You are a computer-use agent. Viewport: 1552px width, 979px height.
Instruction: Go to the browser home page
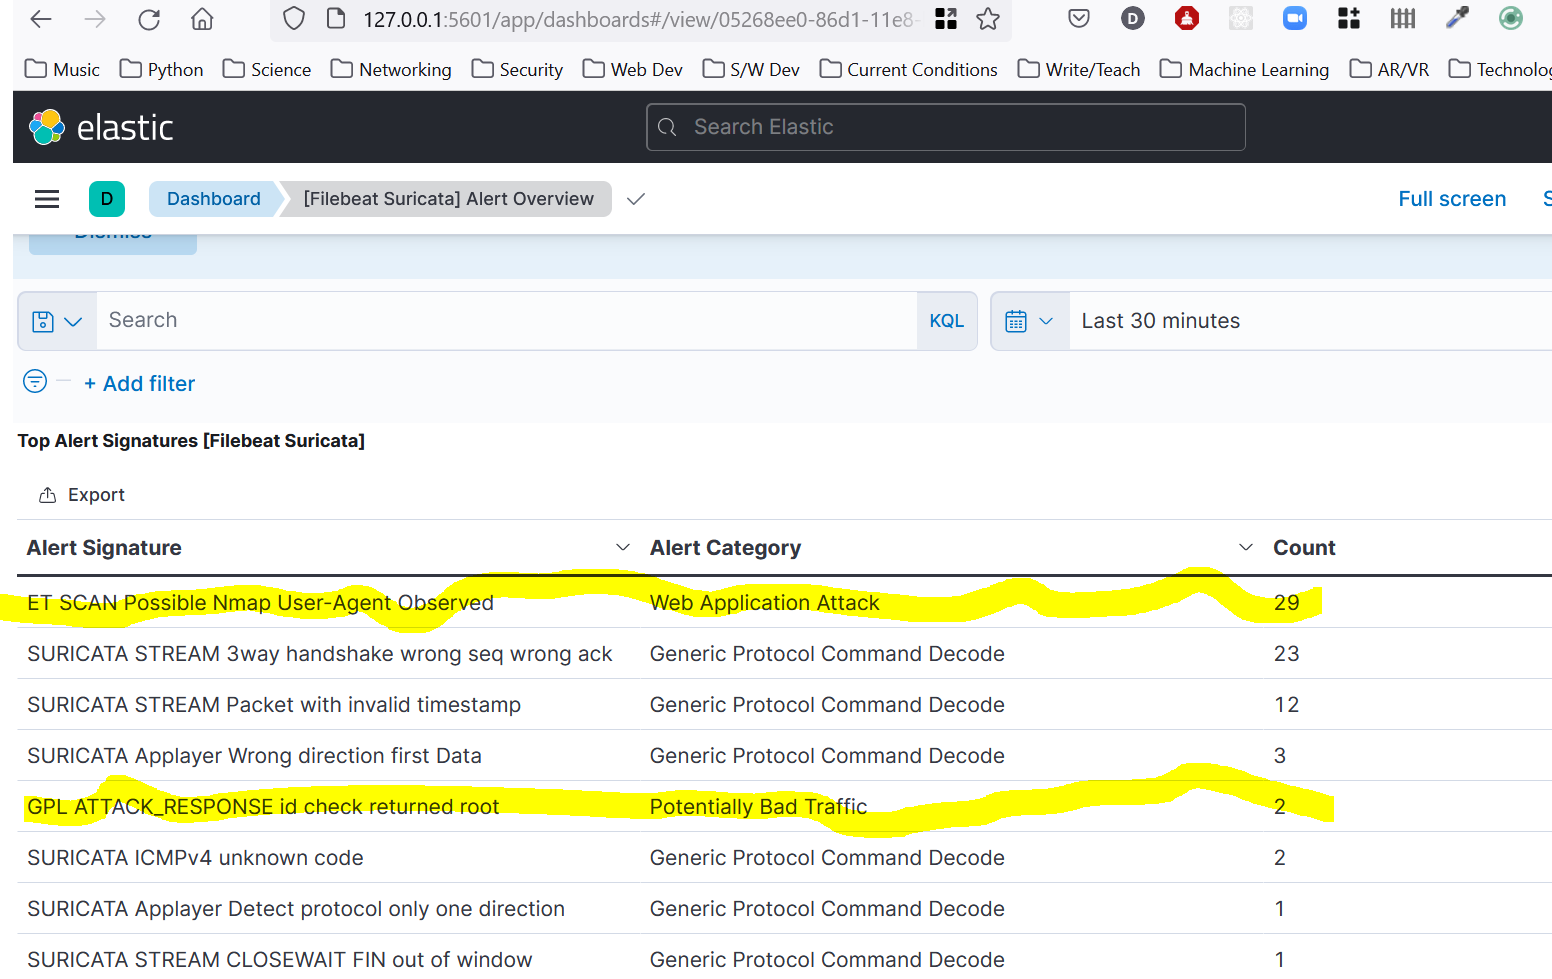click(x=202, y=19)
